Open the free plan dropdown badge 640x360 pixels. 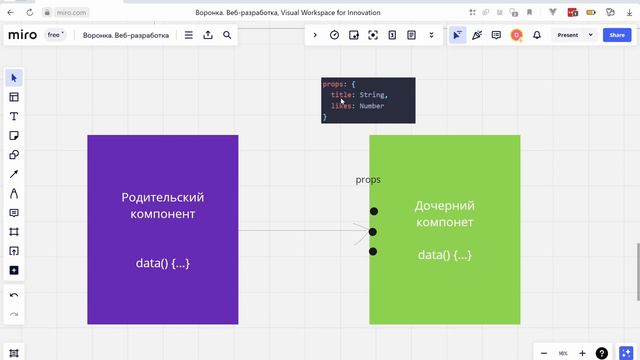pos(55,35)
